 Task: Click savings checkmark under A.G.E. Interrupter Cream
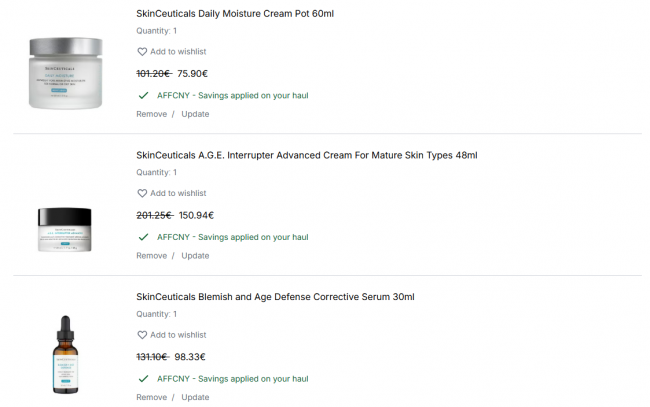(x=143, y=237)
